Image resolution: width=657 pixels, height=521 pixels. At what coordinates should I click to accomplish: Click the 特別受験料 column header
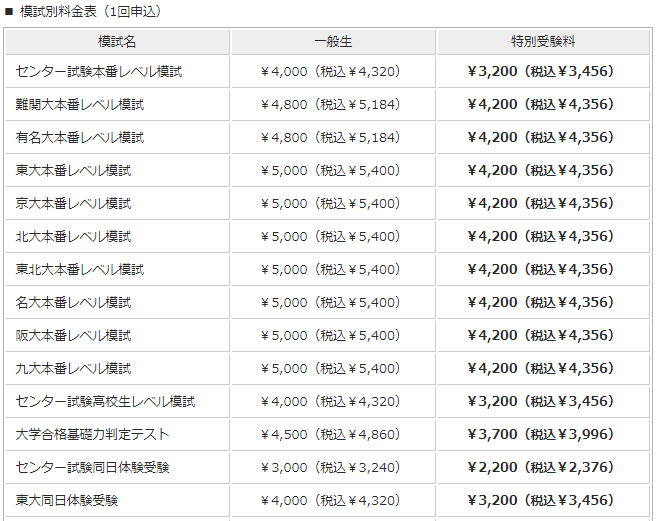[543, 42]
